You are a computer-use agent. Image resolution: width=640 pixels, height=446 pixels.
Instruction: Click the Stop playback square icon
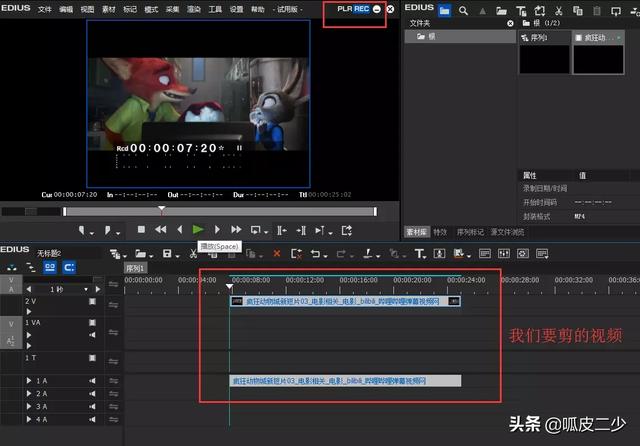pyautogui.click(x=141, y=230)
